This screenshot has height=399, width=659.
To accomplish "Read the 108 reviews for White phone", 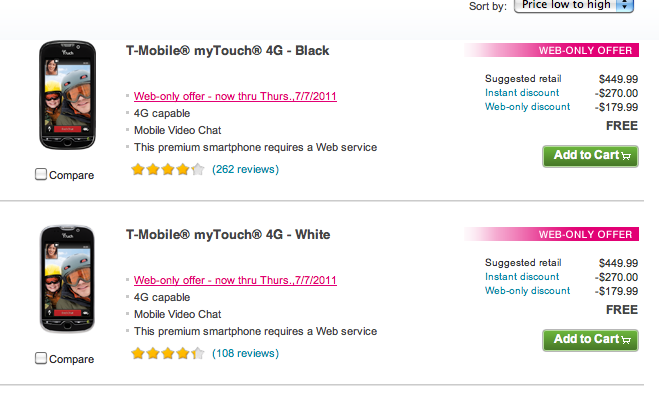I will [x=245, y=354].
